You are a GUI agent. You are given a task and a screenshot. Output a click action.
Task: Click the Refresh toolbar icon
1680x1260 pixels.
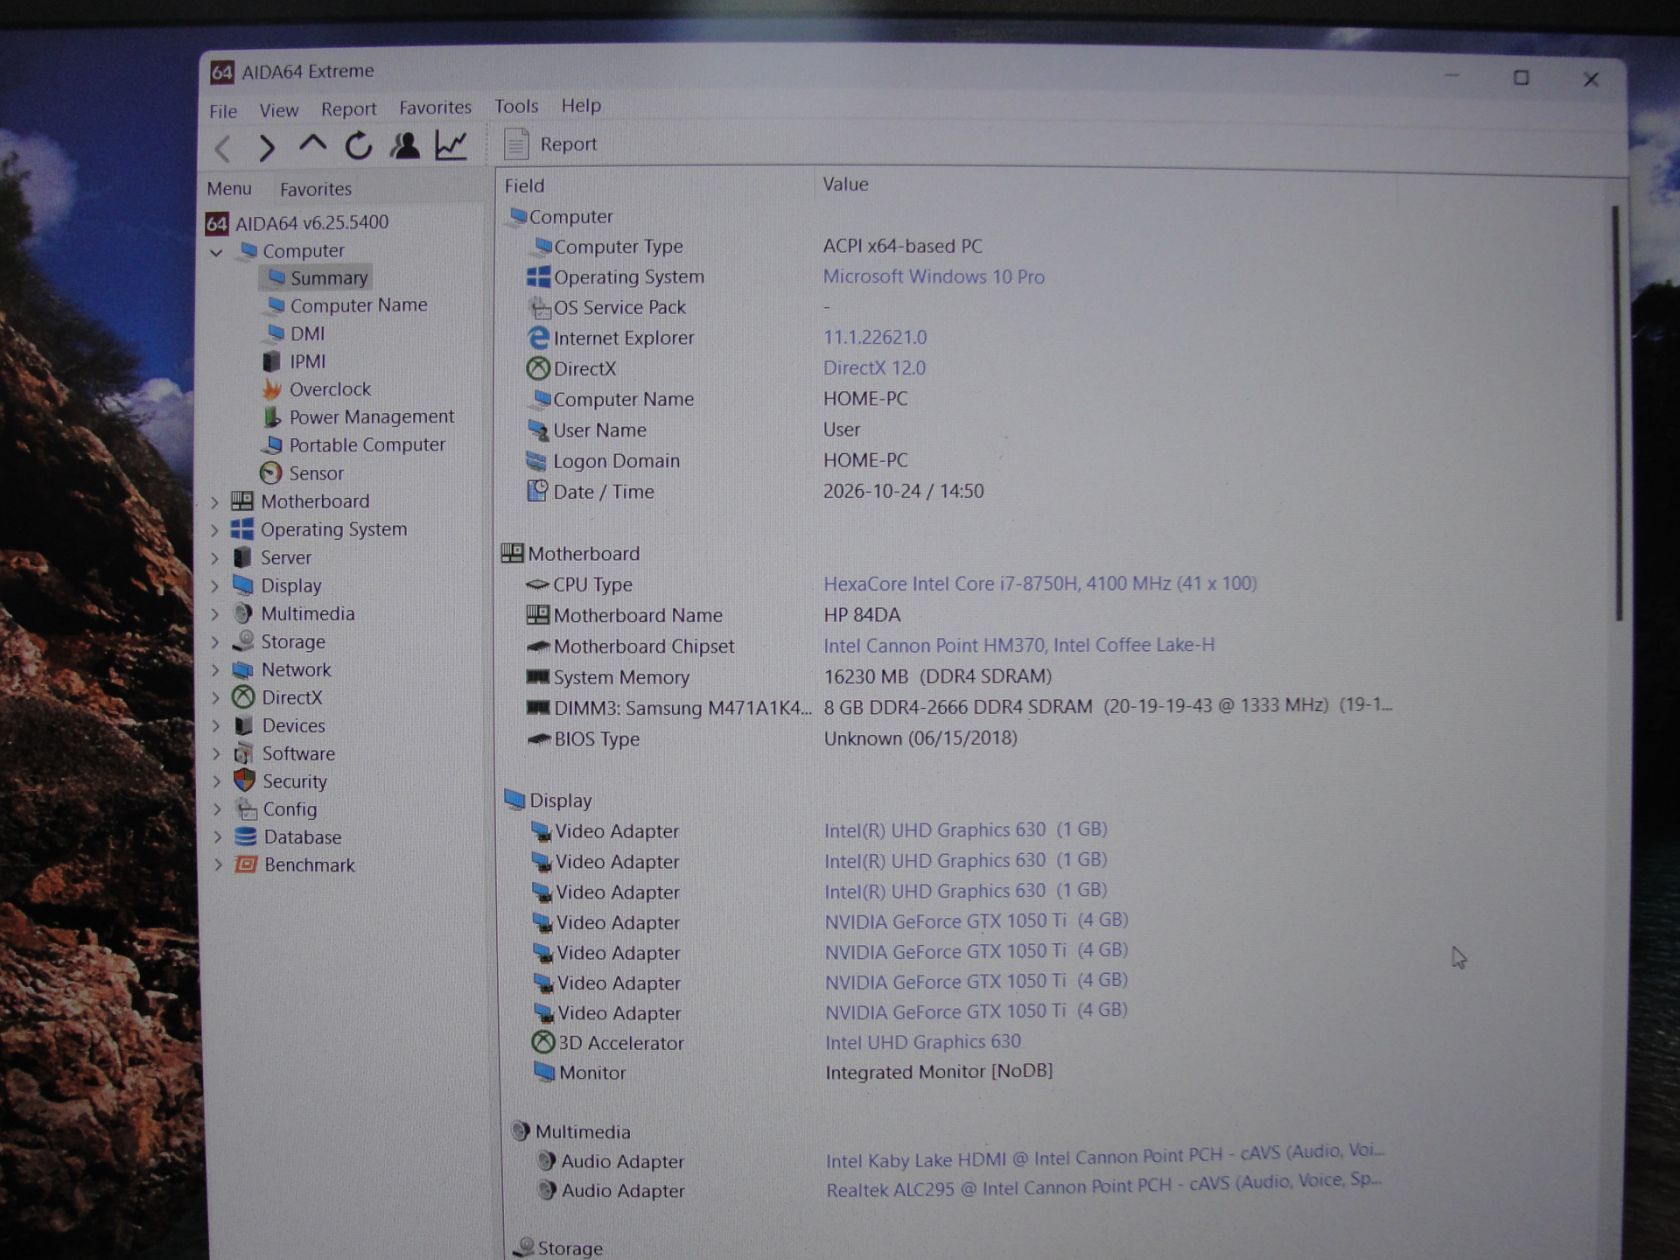tap(358, 146)
